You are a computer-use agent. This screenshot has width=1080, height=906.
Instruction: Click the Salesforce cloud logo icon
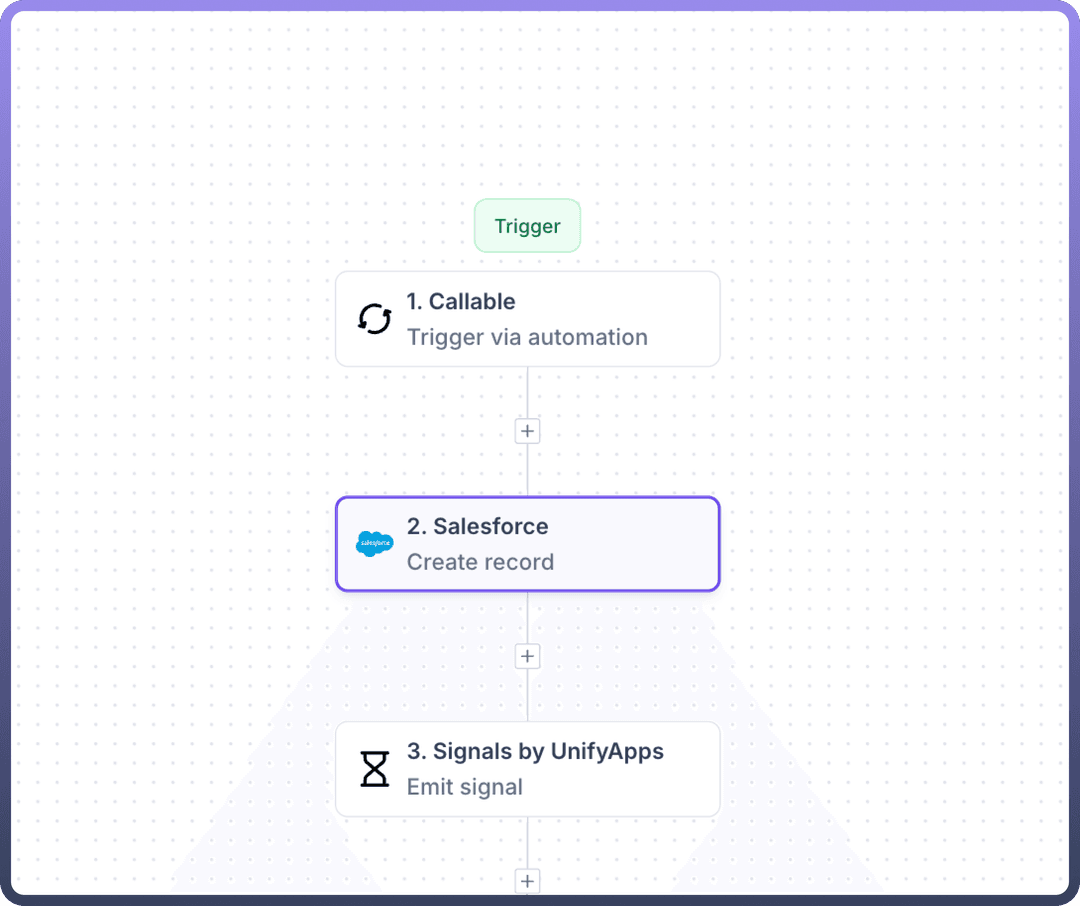point(375,544)
